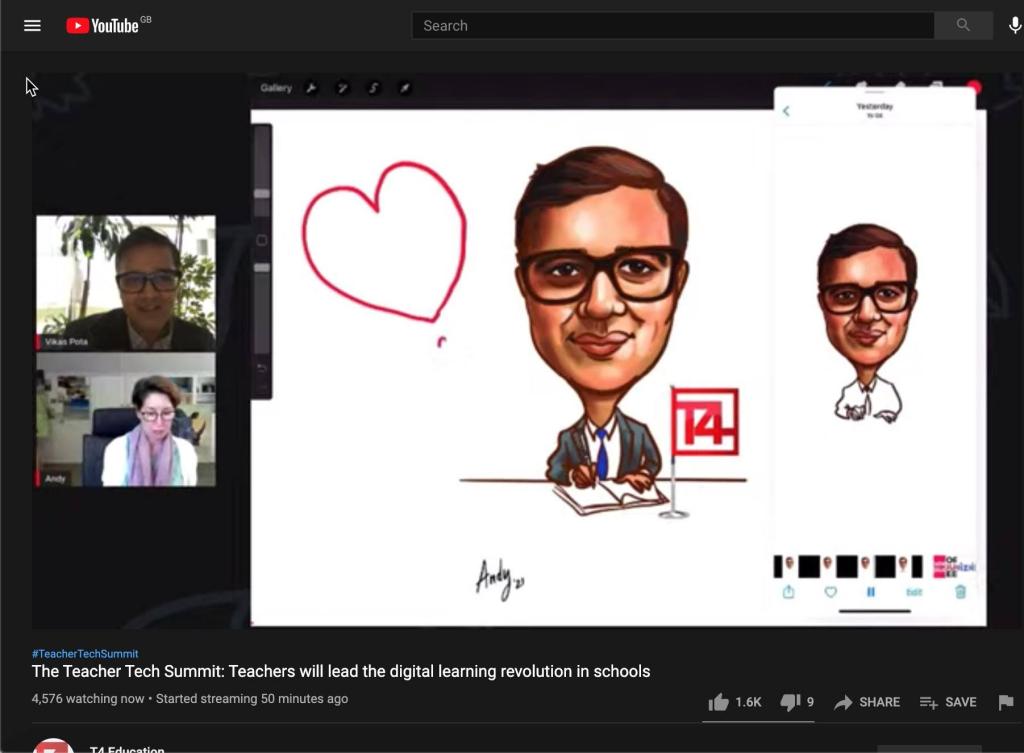Save video to a playlist

(x=948, y=702)
